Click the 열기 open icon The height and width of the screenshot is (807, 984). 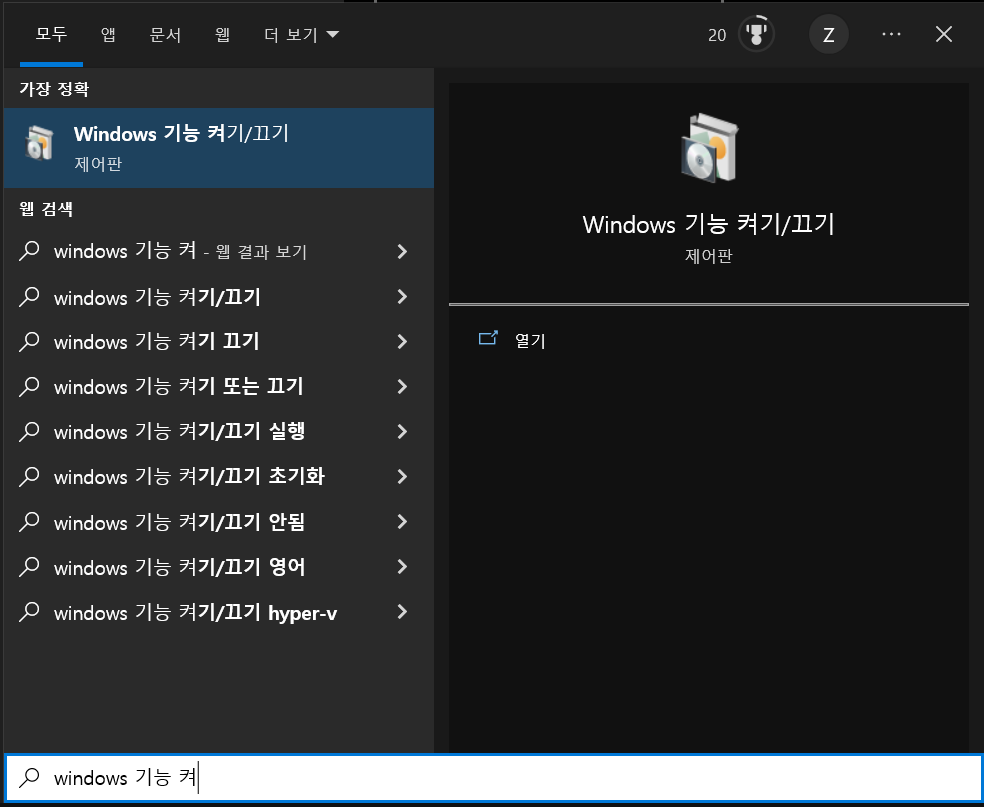(x=488, y=339)
